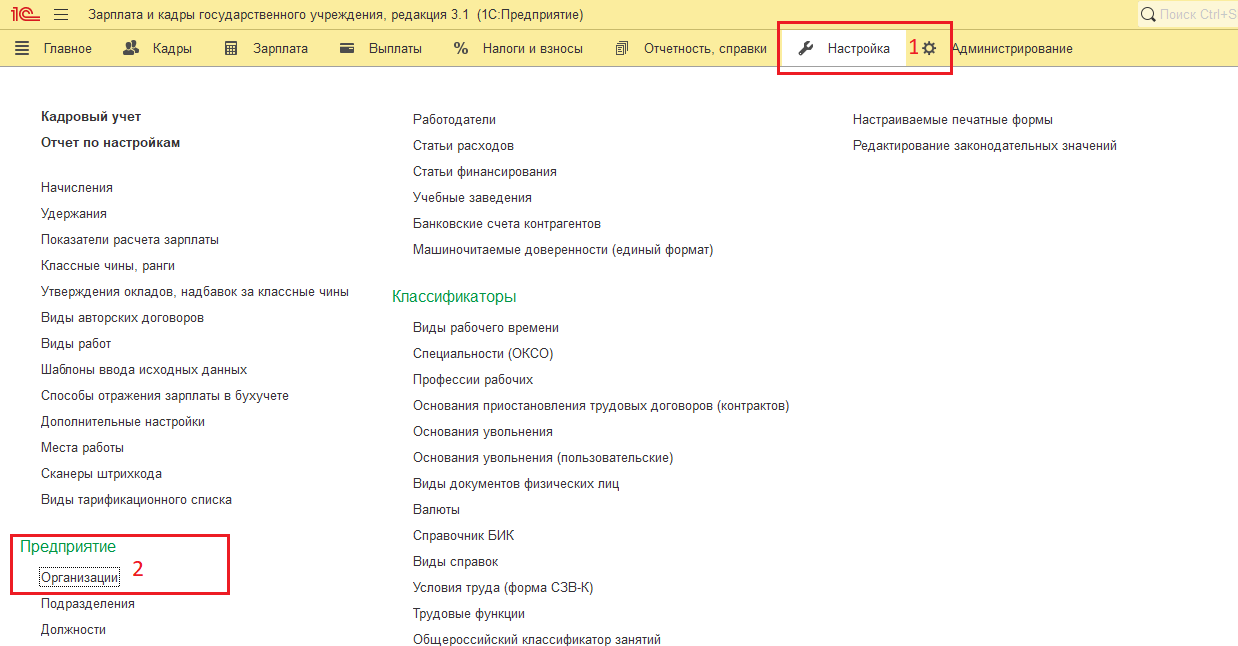Image resolution: width=1238 pixels, height=646 pixels.
Task: Open the Администрирование section
Action: coord(1012,48)
